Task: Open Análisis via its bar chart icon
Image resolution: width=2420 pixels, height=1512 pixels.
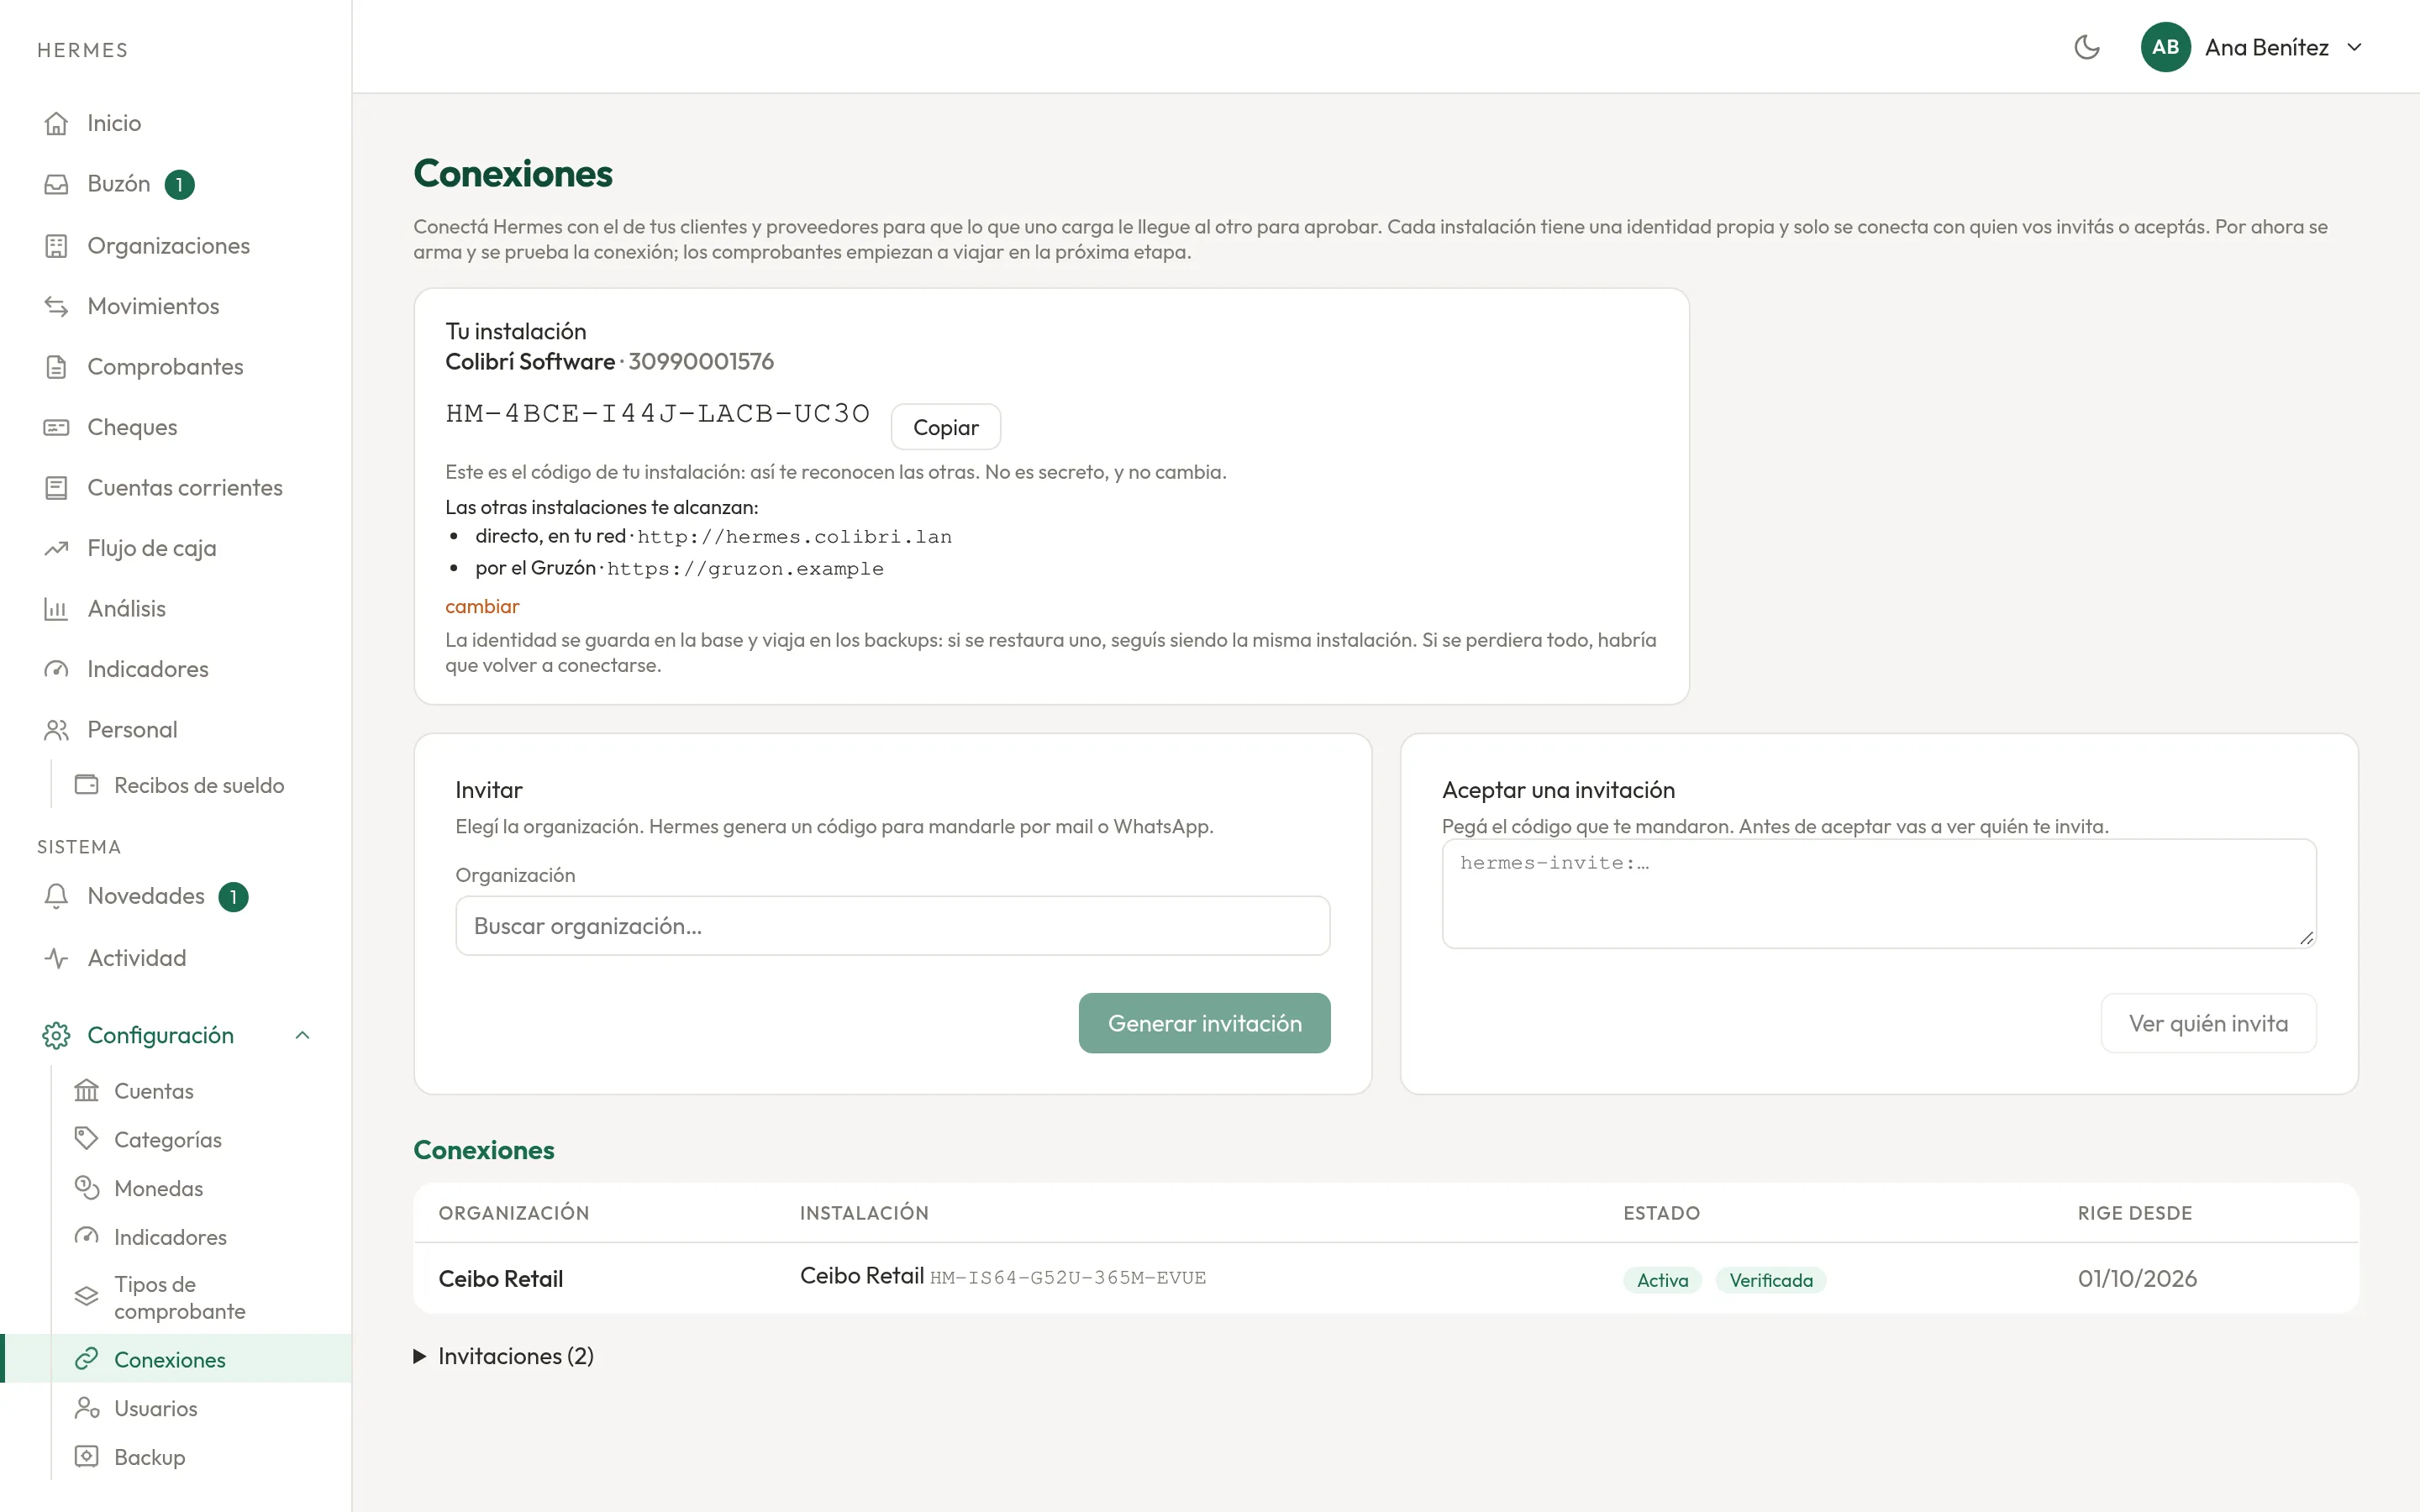Action: [x=56, y=609]
